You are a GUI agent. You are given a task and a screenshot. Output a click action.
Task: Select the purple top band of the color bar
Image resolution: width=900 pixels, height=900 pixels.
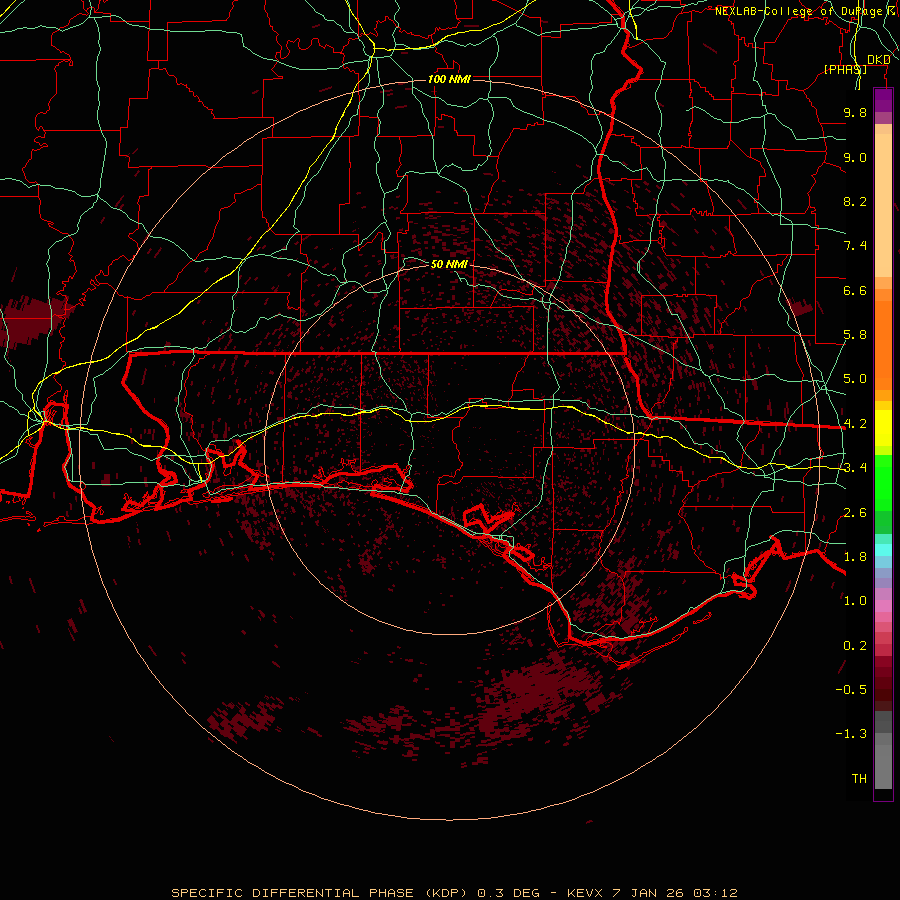click(883, 100)
